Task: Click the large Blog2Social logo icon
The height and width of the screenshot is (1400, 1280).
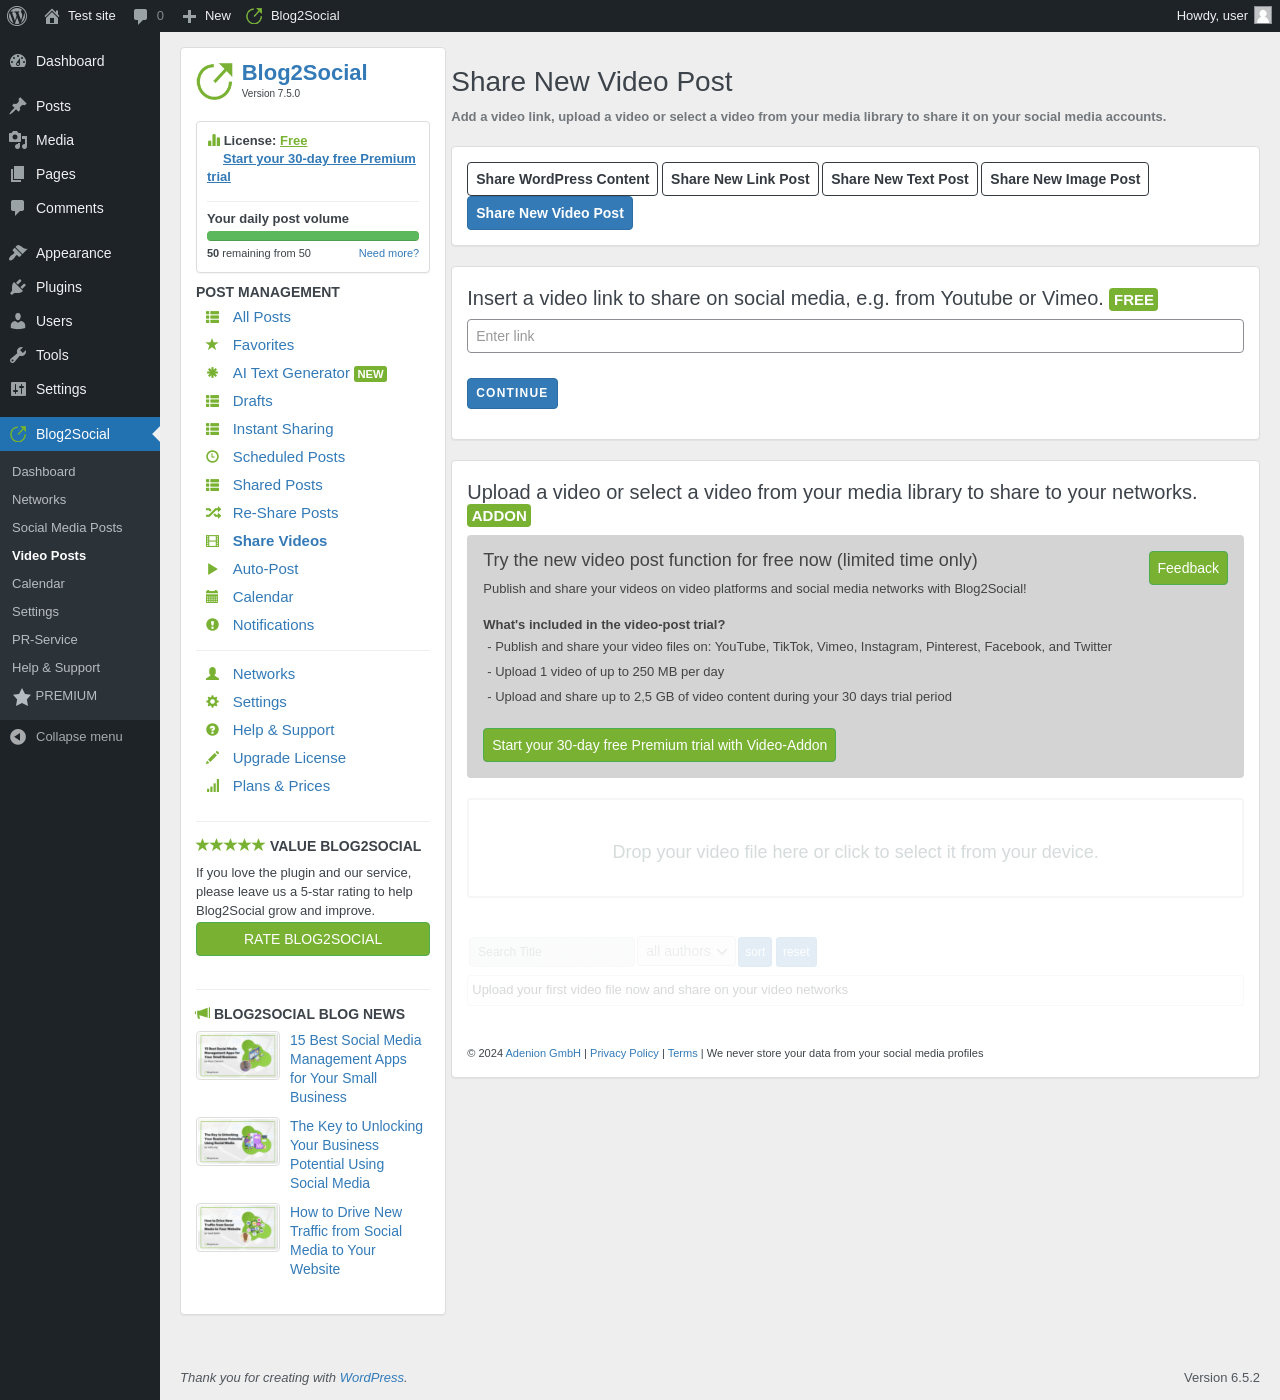Action: (x=214, y=82)
